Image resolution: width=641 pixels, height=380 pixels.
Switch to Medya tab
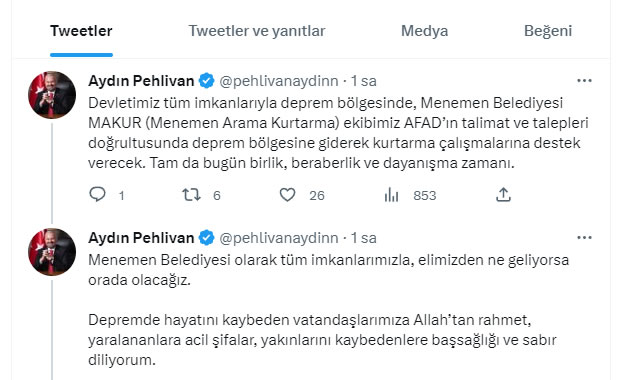pos(424,31)
